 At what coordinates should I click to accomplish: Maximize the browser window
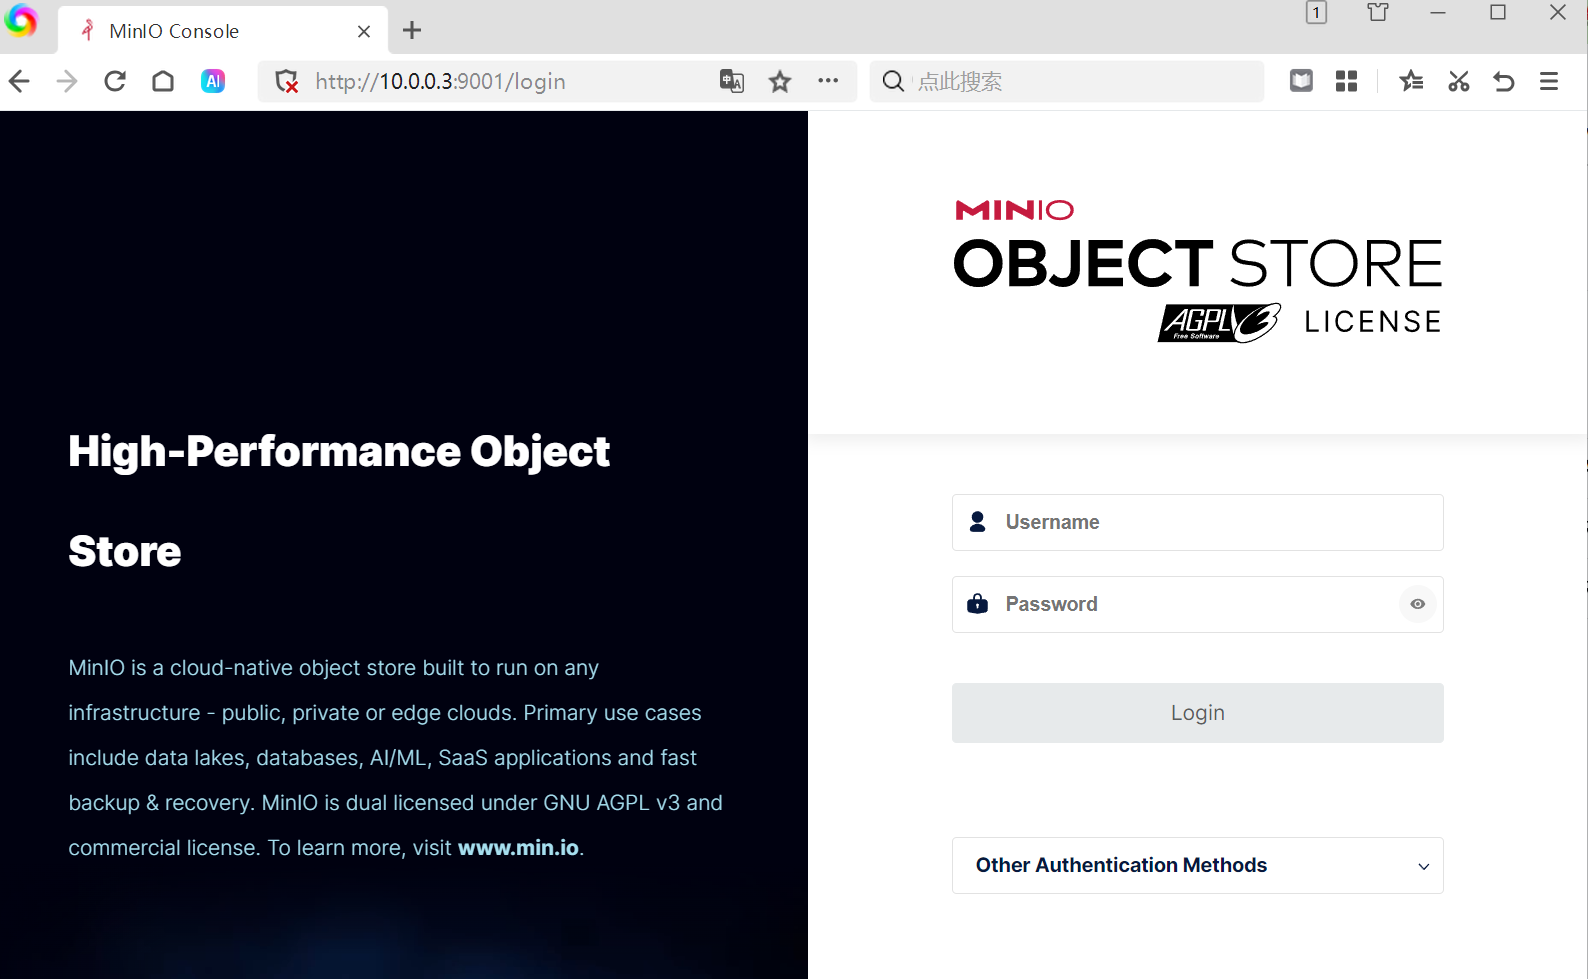(1498, 12)
